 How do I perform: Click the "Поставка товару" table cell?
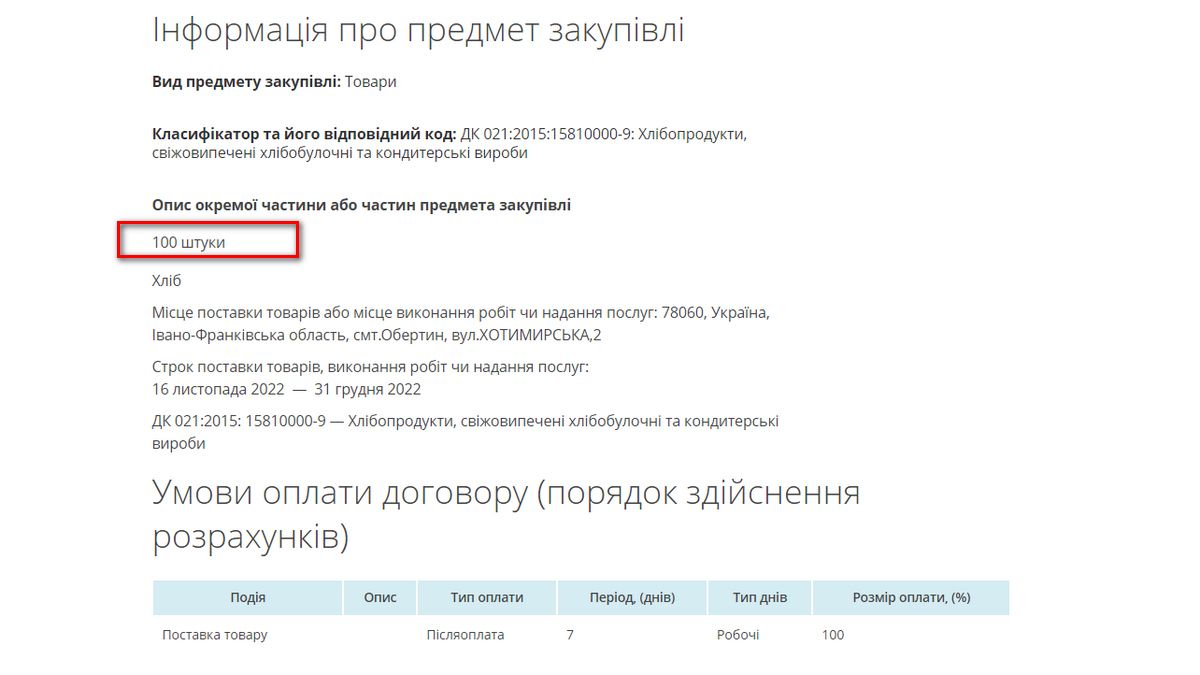[215, 635]
